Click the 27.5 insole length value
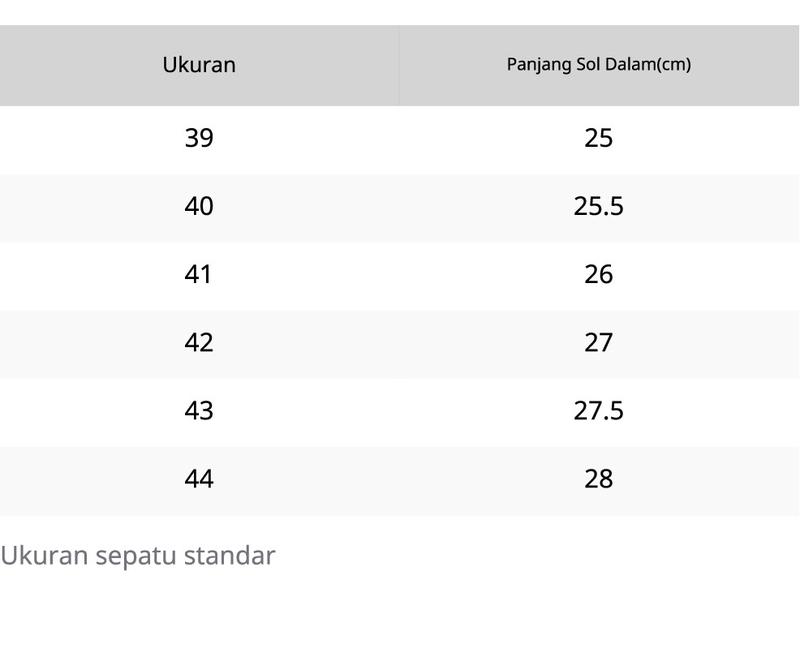The image size is (800, 670). click(598, 411)
